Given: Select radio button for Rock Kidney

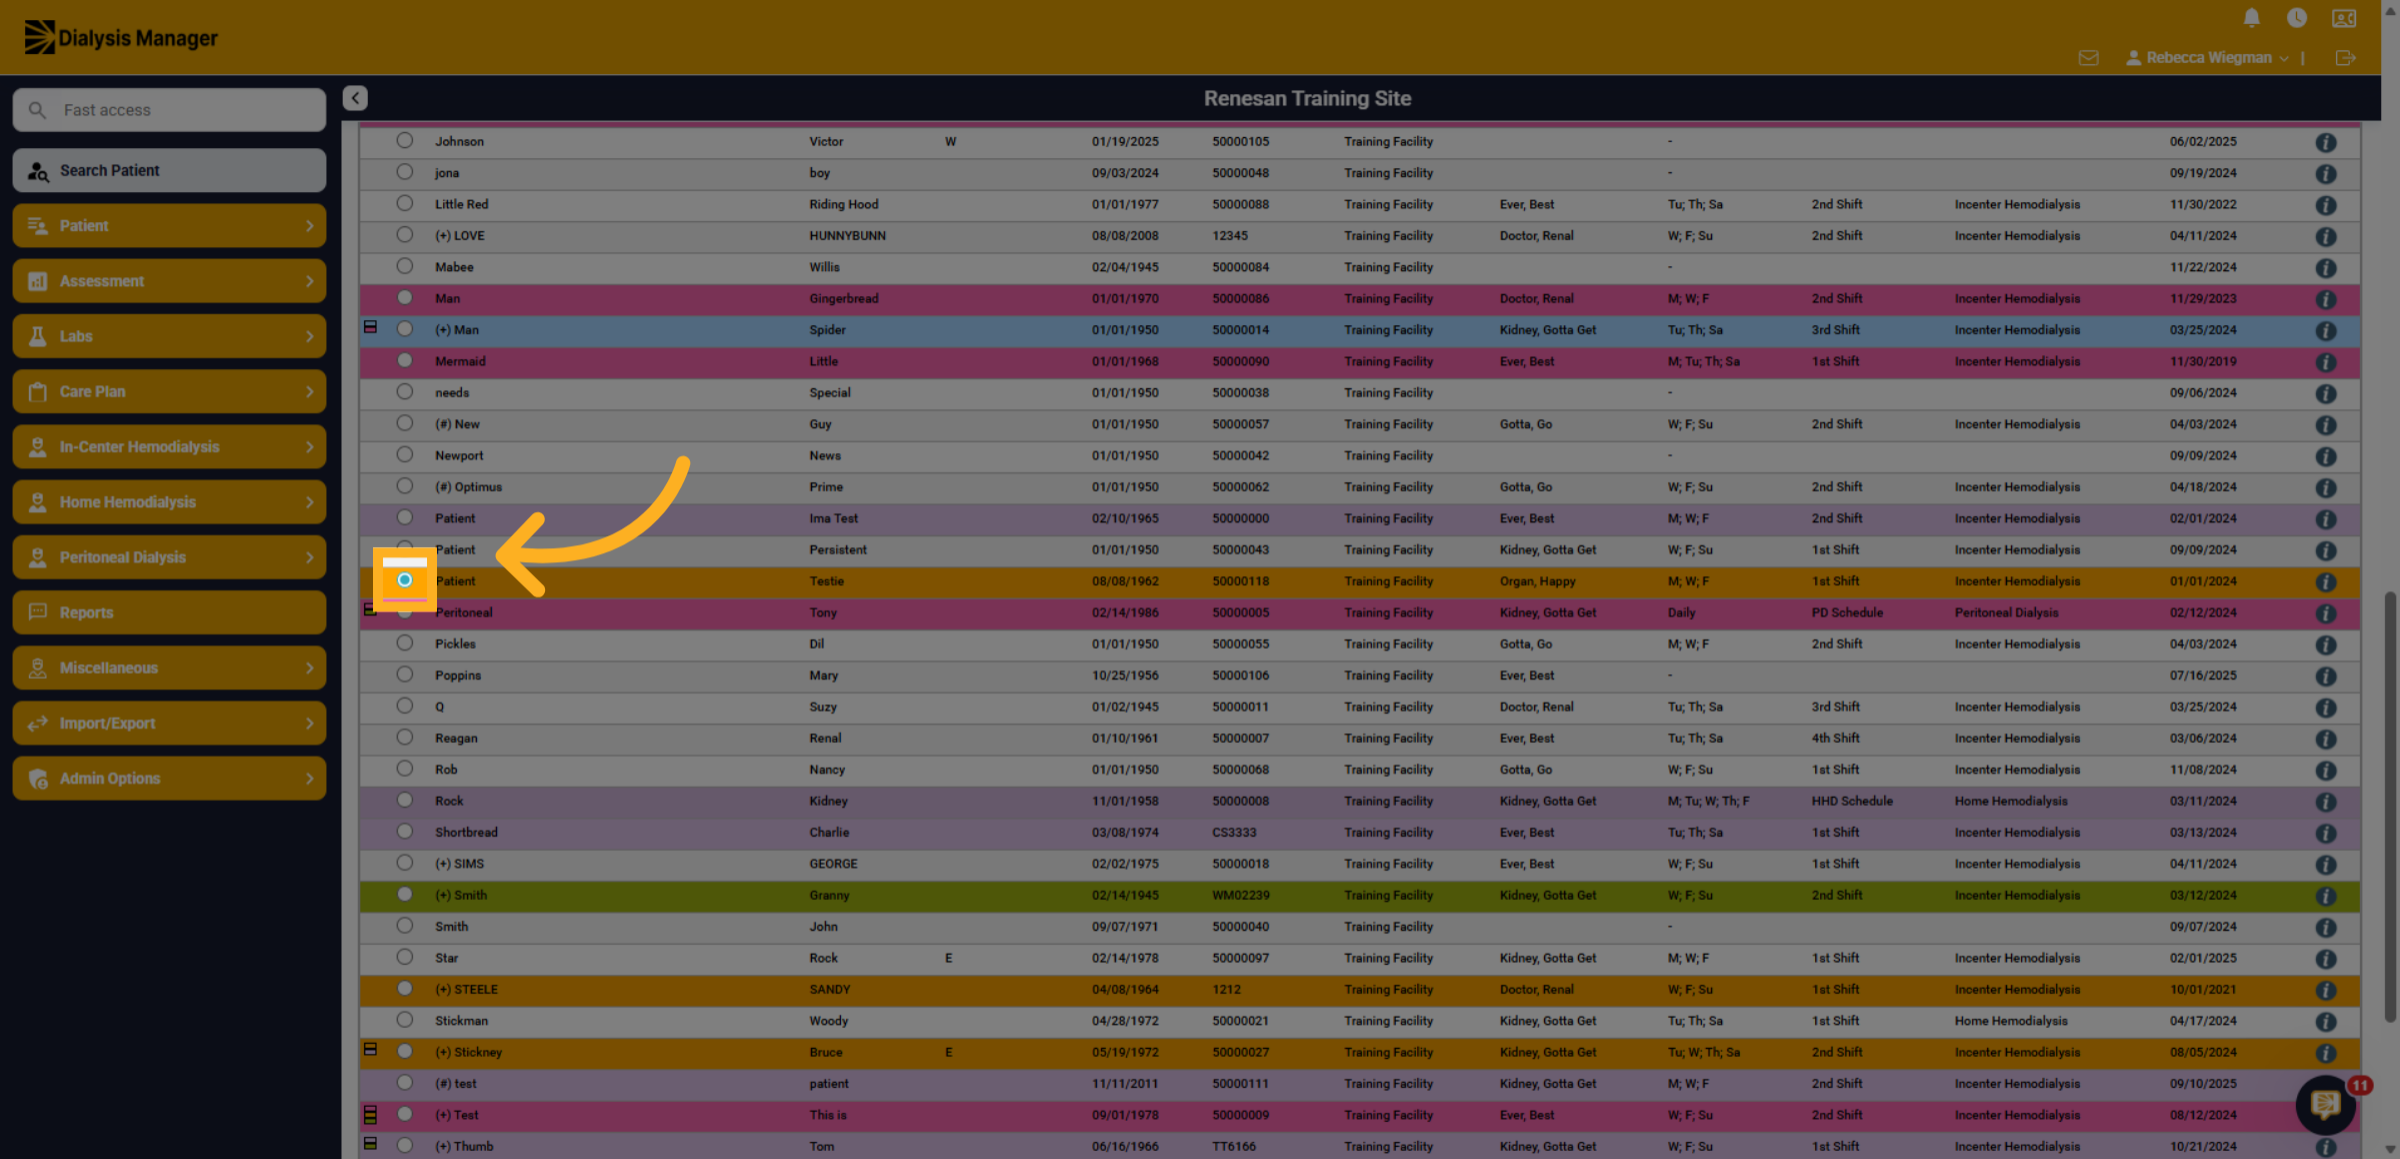Looking at the screenshot, I should pyautogui.click(x=404, y=801).
